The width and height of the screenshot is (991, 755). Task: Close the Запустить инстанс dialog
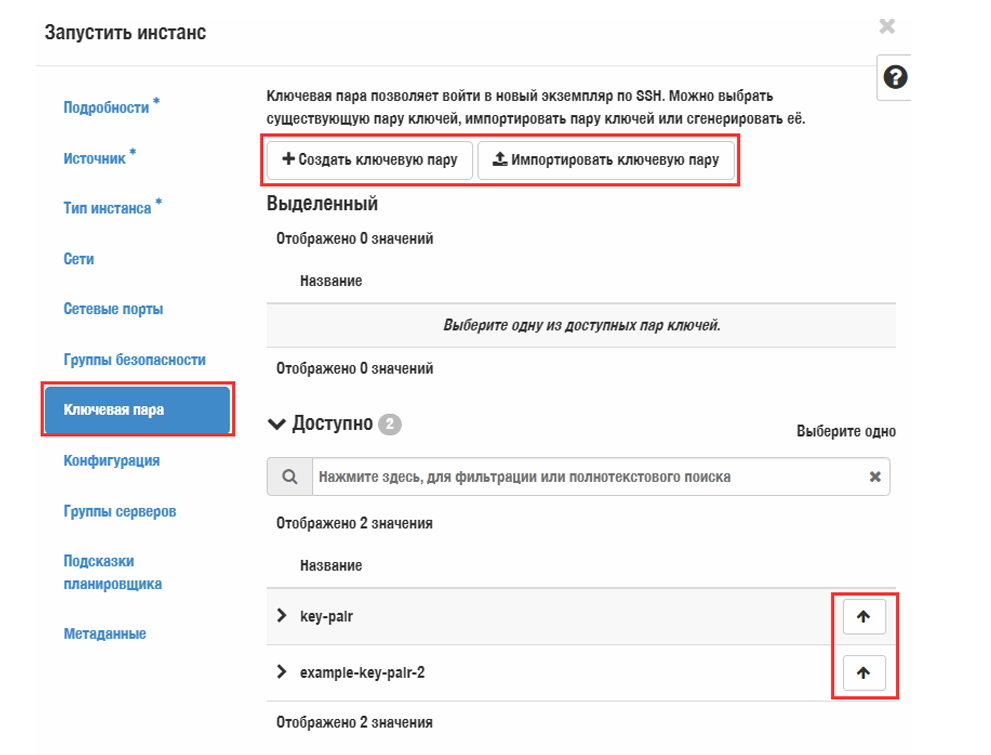point(887,27)
